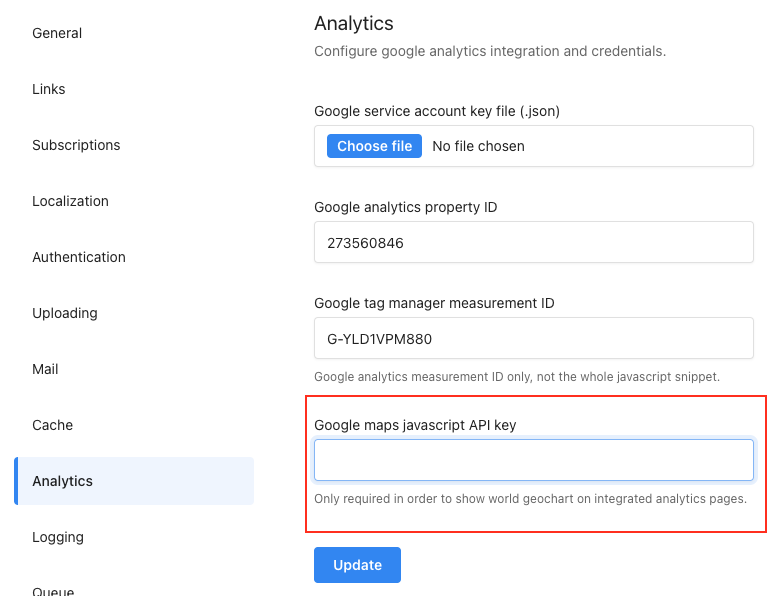Open the General settings section
This screenshot has height=596, width=778.
(57, 33)
